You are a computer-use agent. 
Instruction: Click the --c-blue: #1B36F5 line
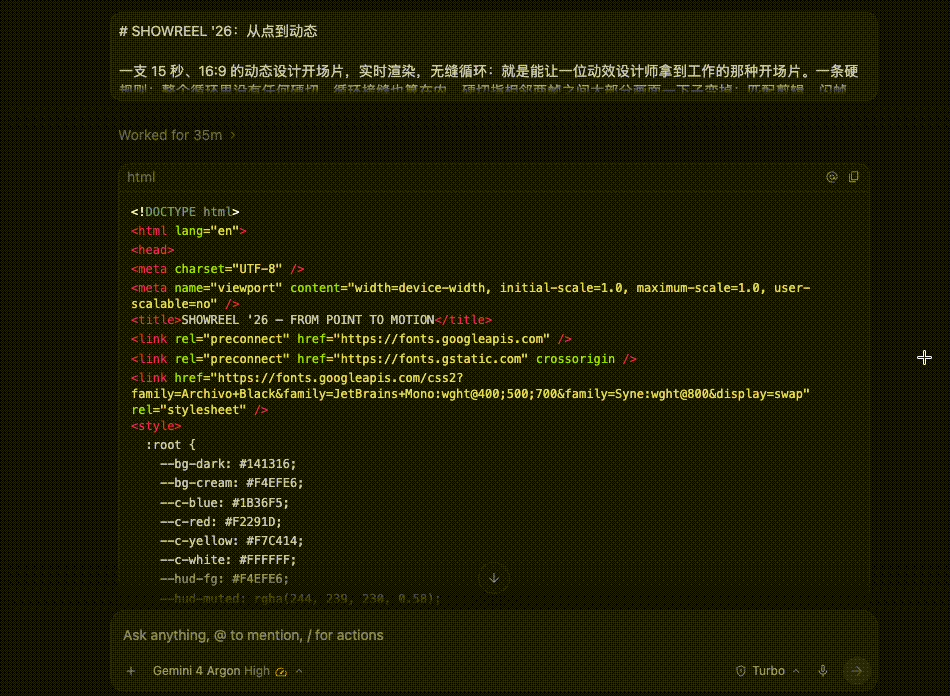[x=224, y=503]
